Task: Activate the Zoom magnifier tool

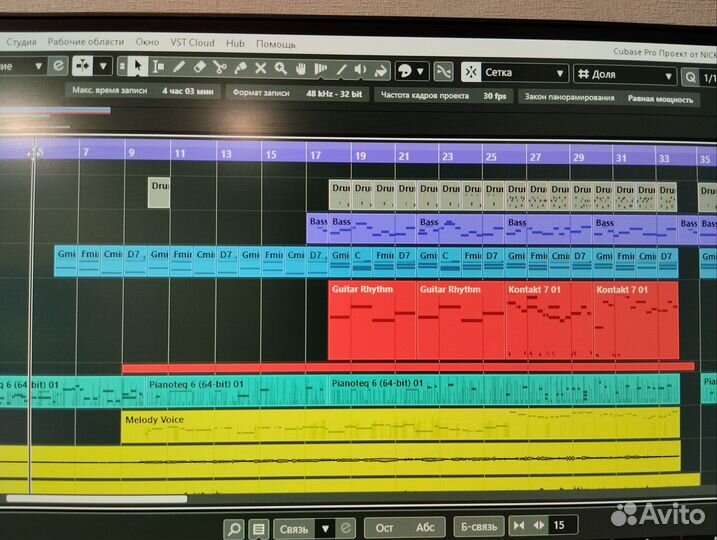Action: (x=281, y=68)
